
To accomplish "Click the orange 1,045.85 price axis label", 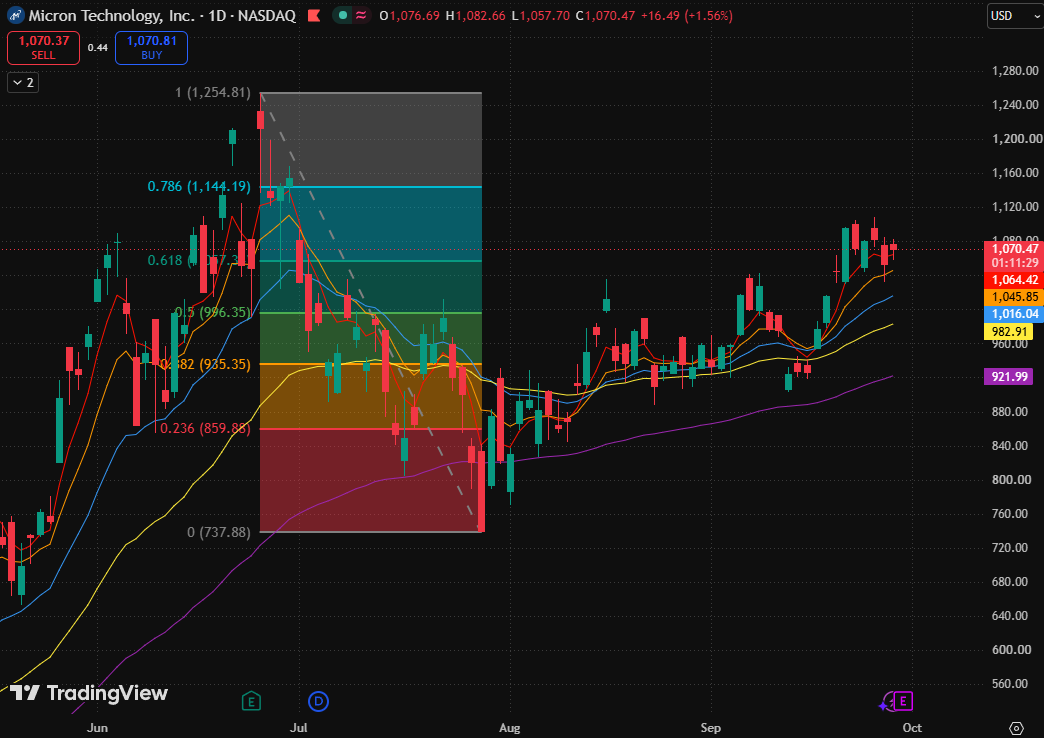I will (x=1014, y=297).
